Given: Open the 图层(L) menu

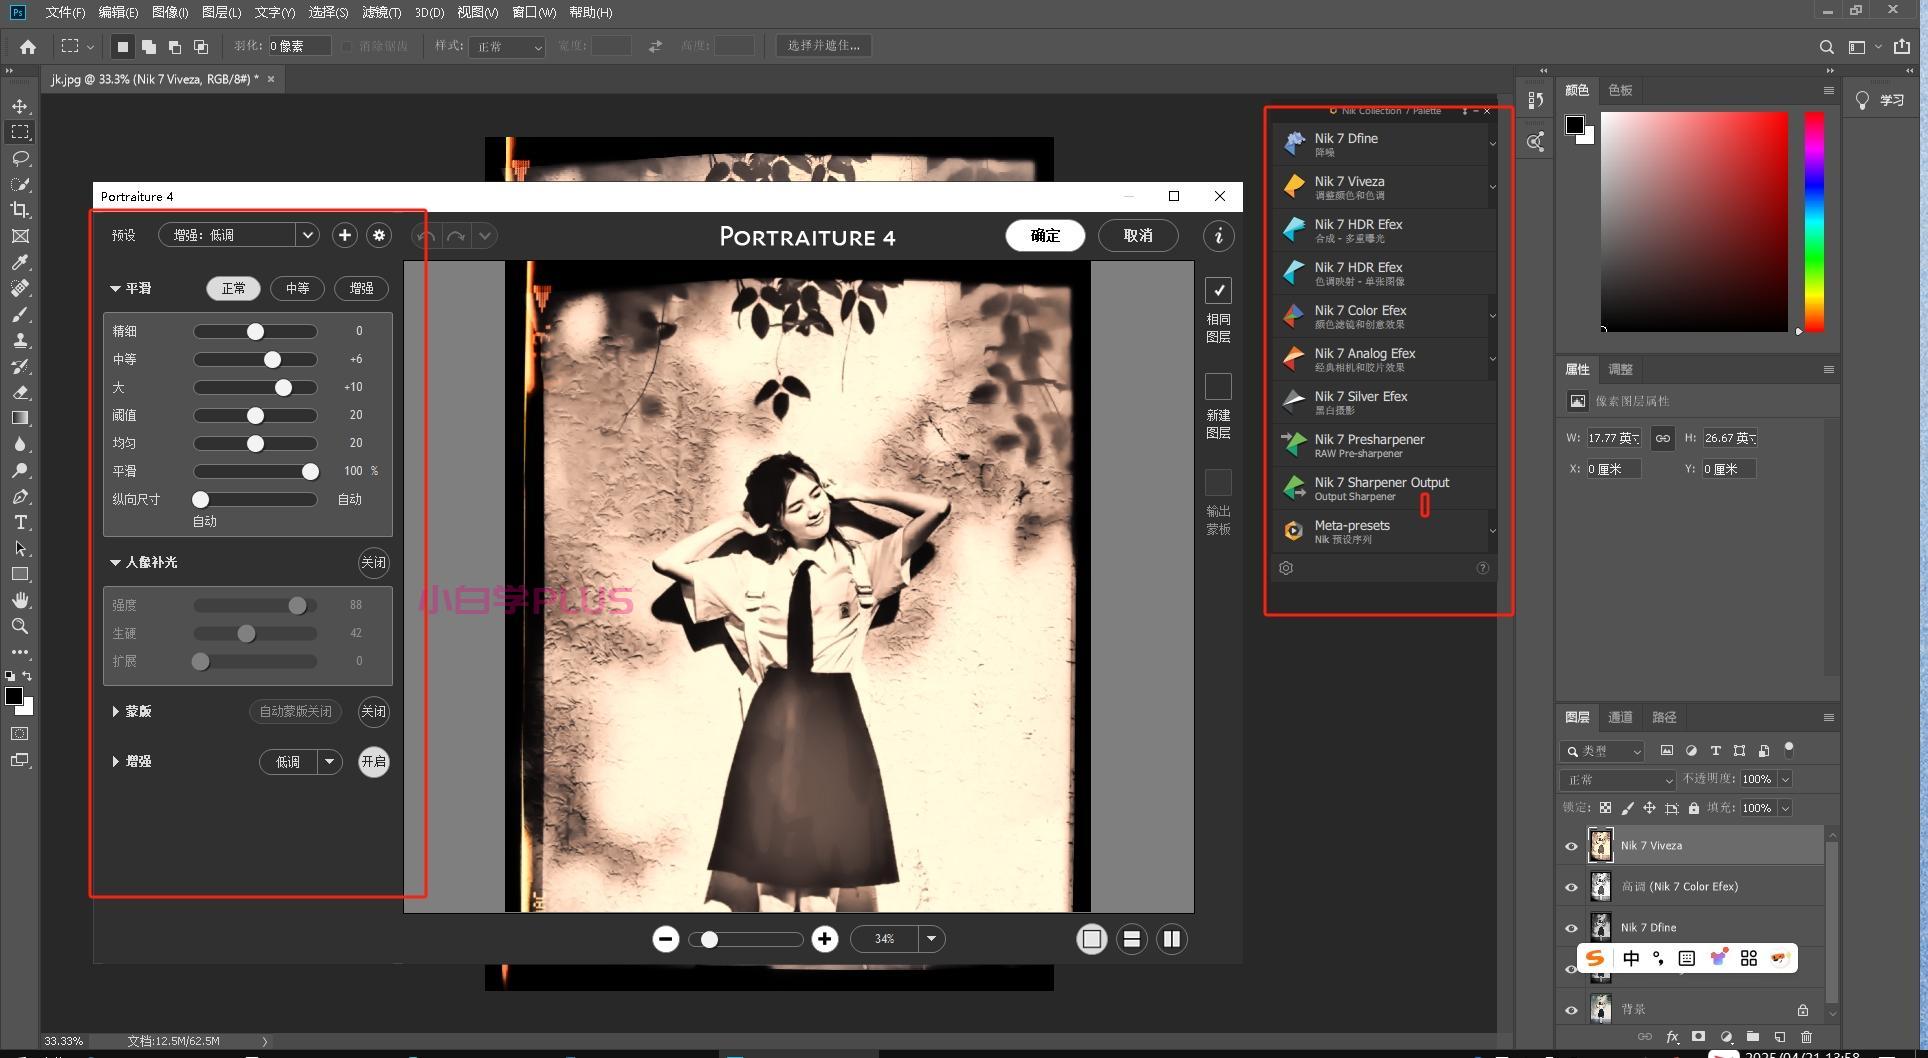Looking at the screenshot, I should click(221, 12).
